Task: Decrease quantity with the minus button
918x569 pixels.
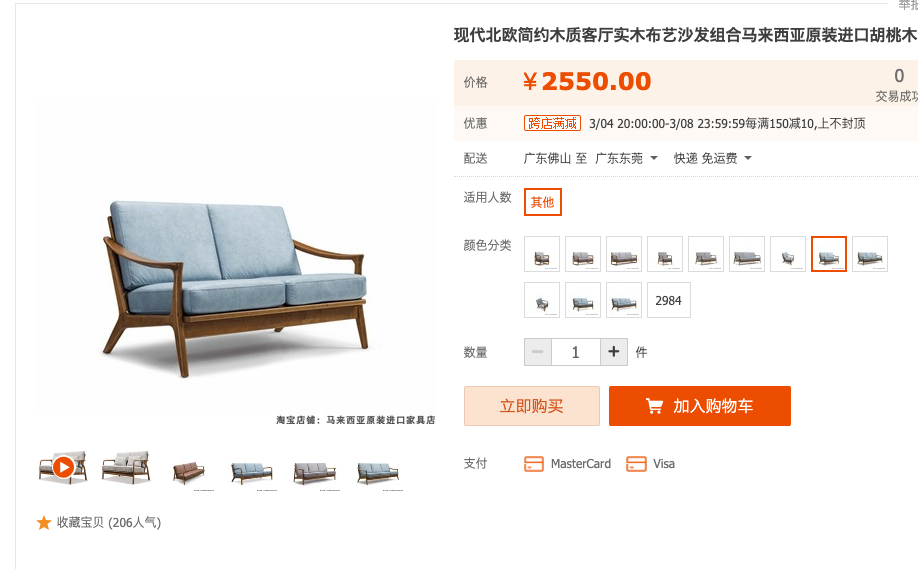Action: coord(537,352)
